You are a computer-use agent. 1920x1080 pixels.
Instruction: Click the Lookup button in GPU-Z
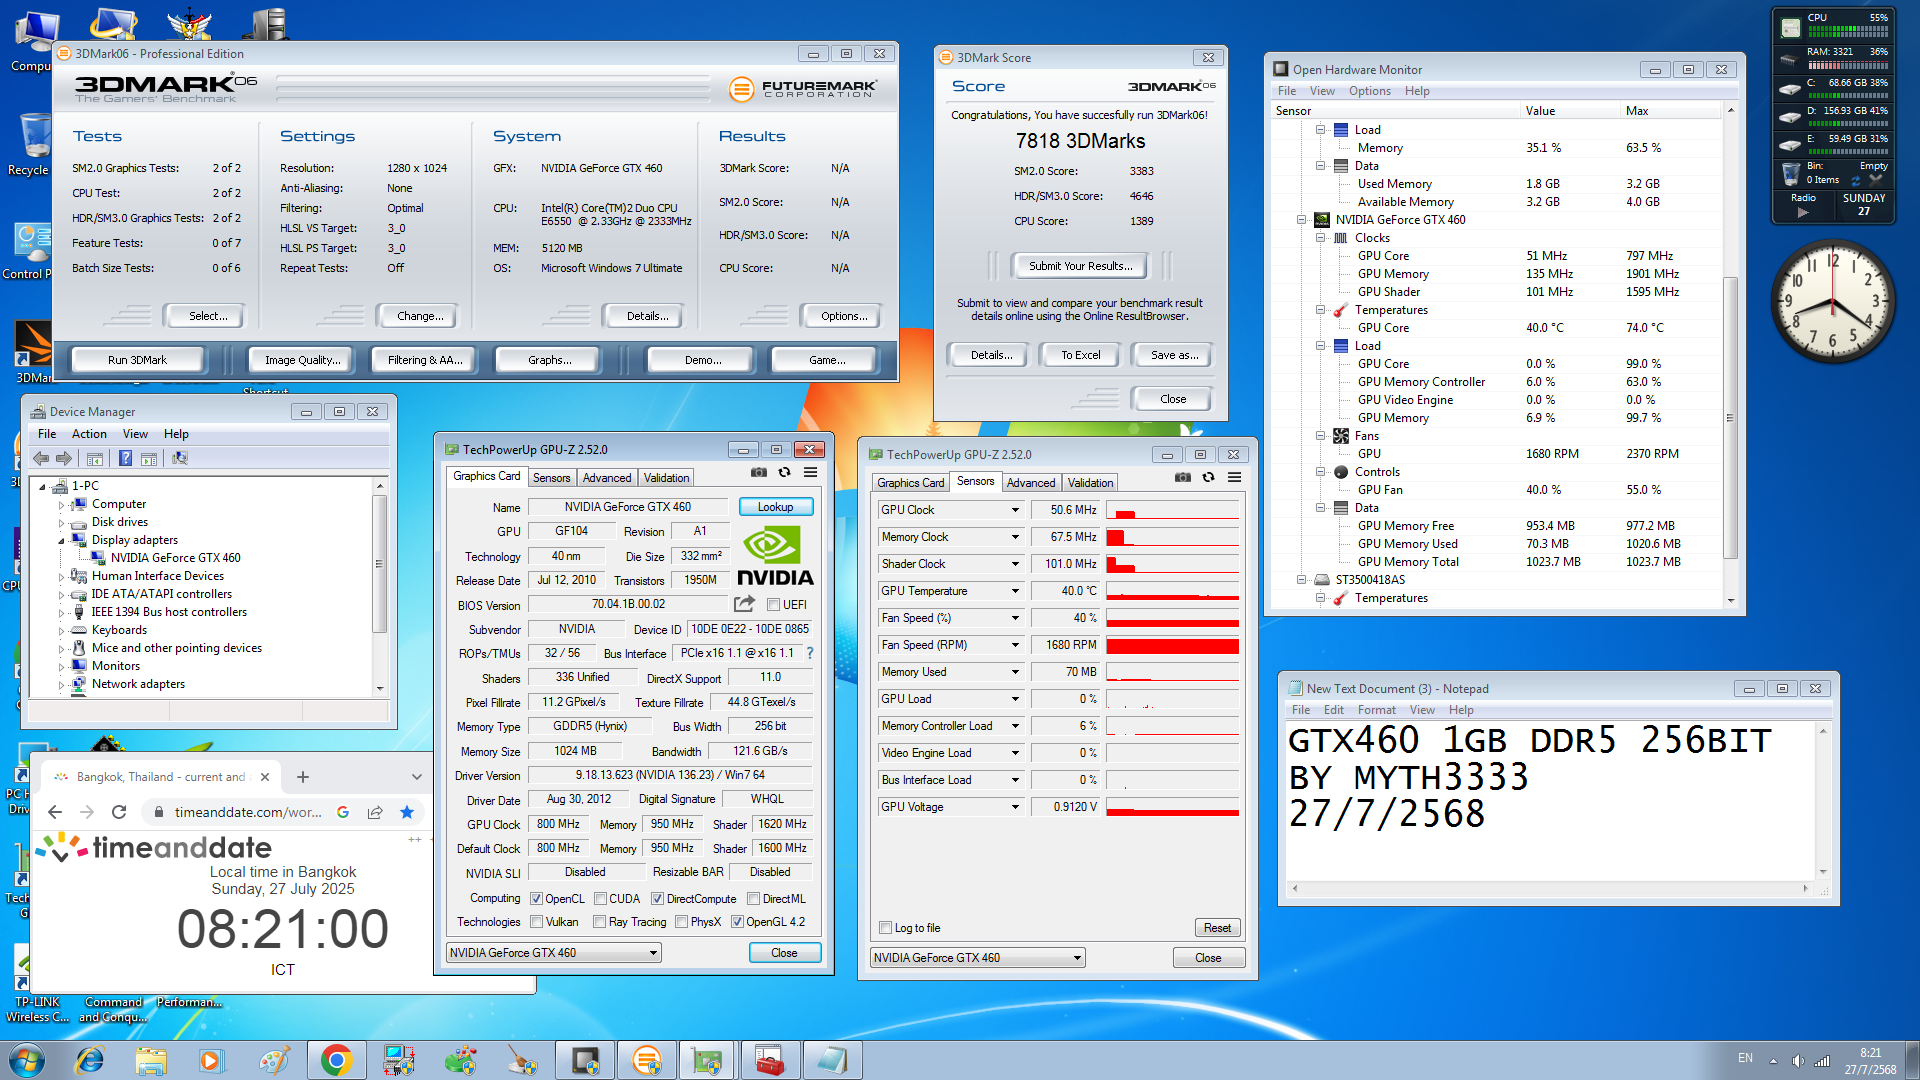pyautogui.click(x=776, y=507)
